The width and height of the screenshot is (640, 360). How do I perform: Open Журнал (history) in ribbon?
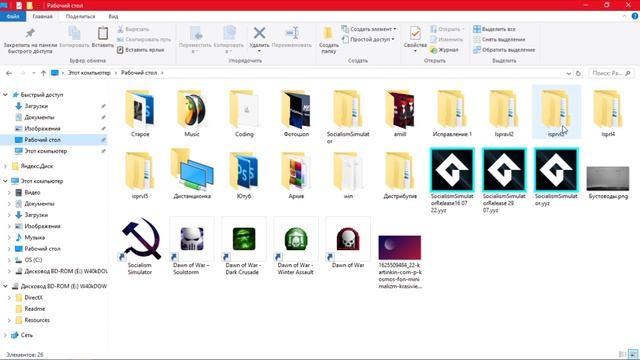444,50
